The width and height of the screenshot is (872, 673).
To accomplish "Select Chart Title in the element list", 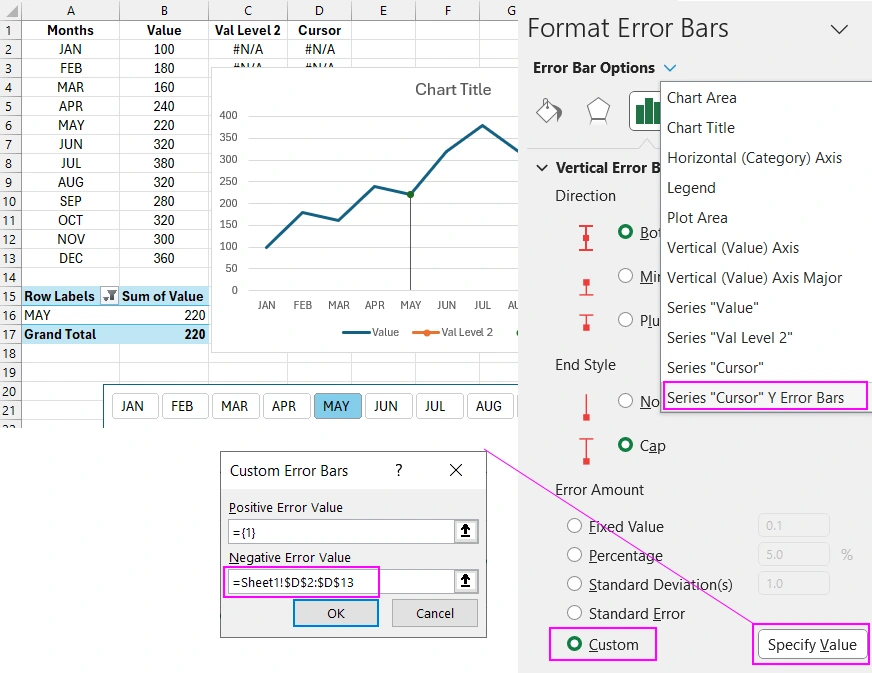I will (x=701, y=128).
